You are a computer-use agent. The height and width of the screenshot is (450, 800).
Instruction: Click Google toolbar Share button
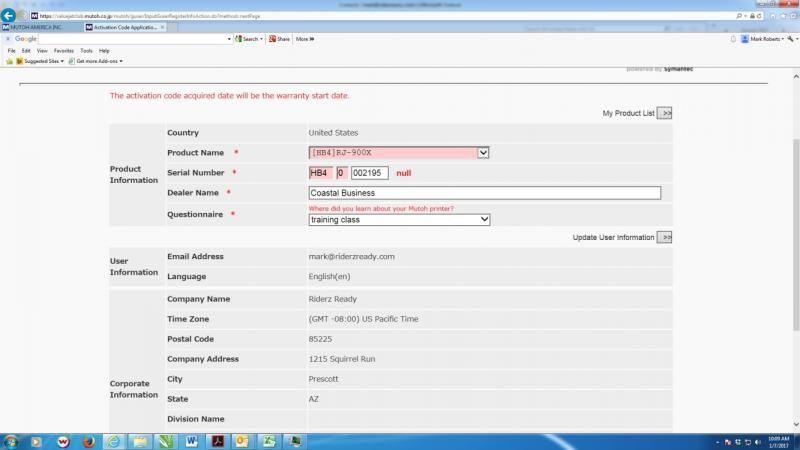[x=279, y=39]
